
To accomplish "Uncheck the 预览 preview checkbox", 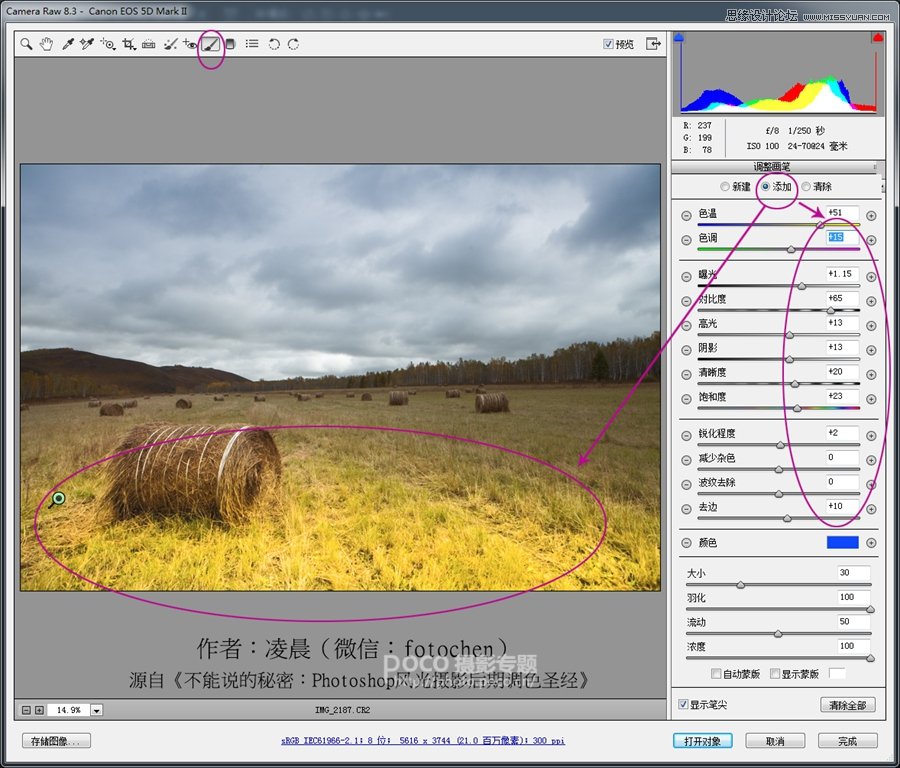I will click(609, 44).
